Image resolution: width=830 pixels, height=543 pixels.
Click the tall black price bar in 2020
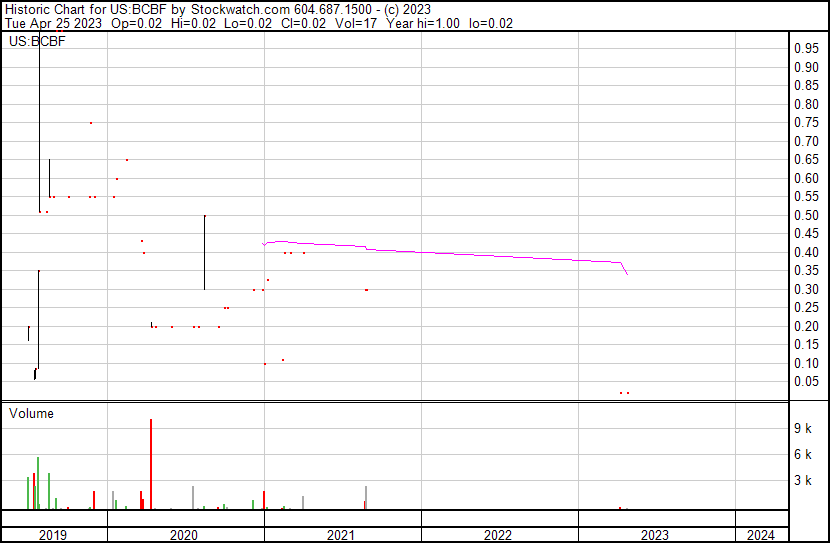[x=205, y=252]
